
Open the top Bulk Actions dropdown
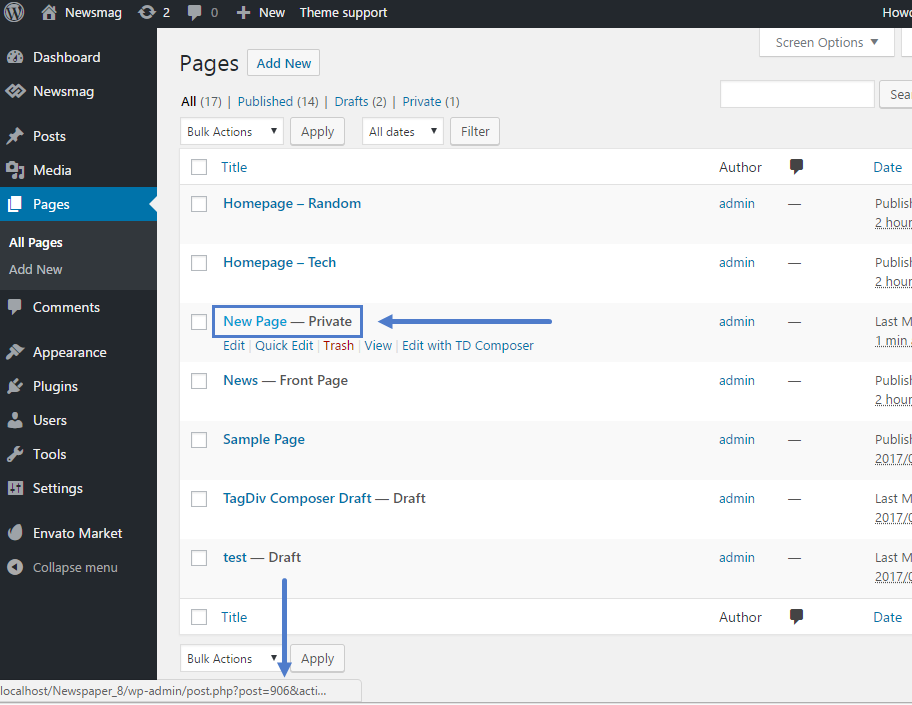click(x=231, y=131)
